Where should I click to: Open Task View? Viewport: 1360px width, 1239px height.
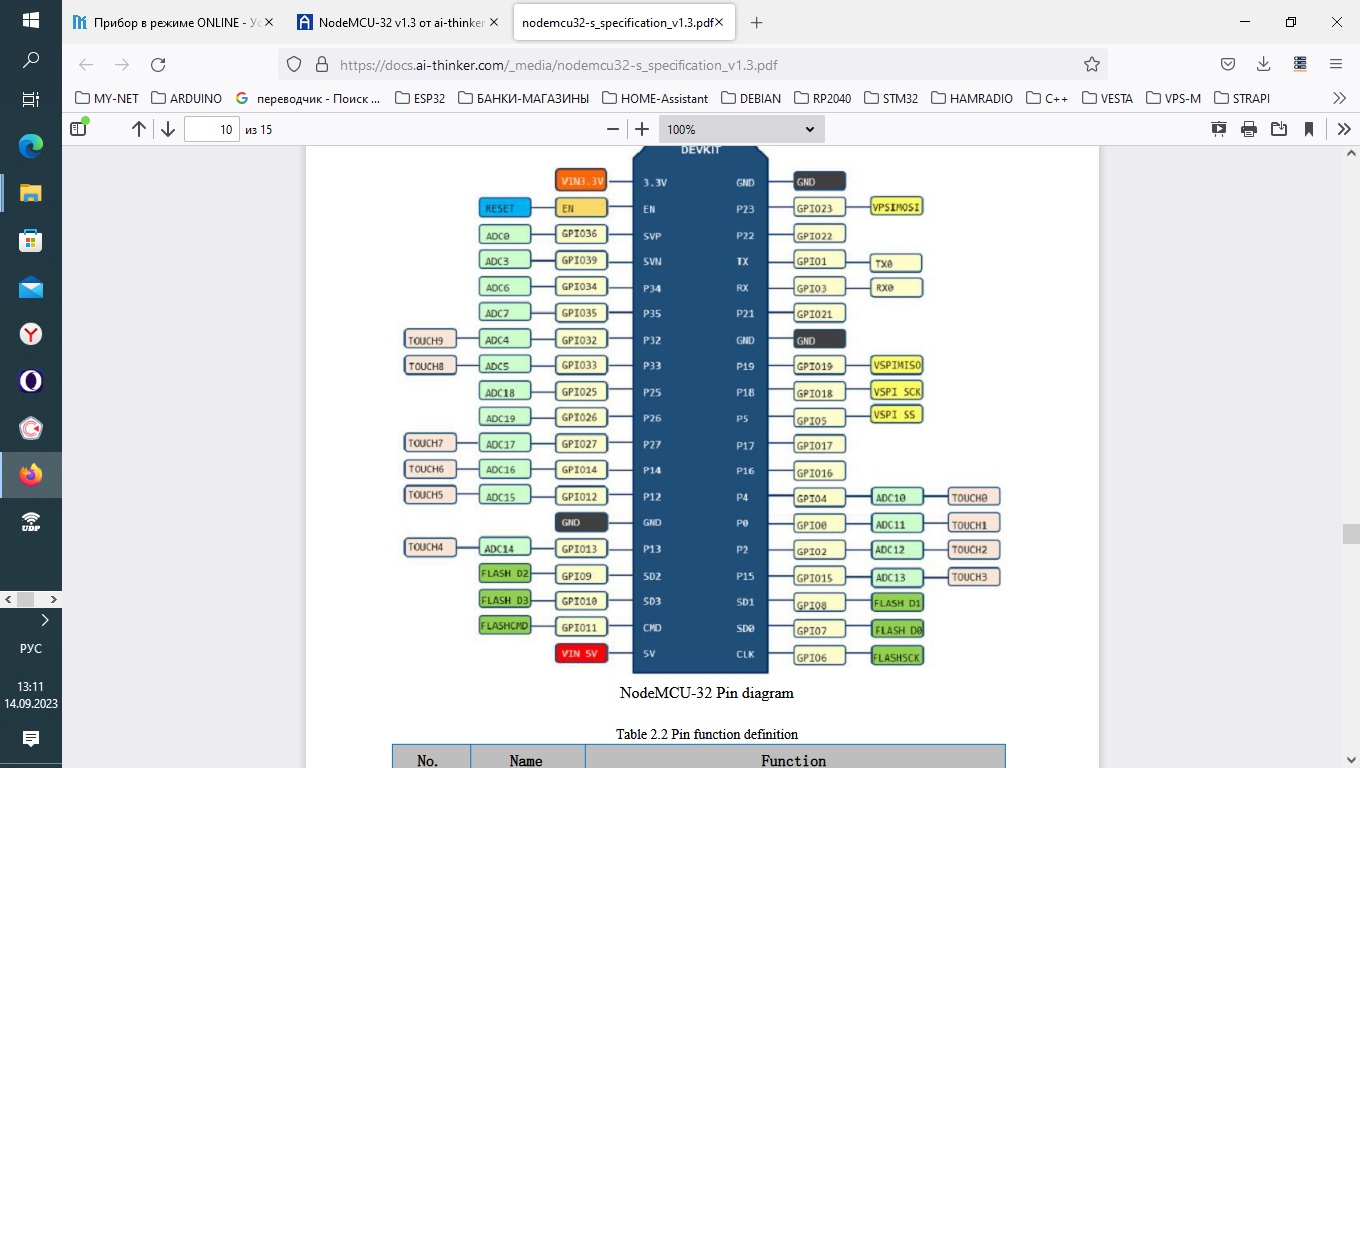tap(31, 99)
